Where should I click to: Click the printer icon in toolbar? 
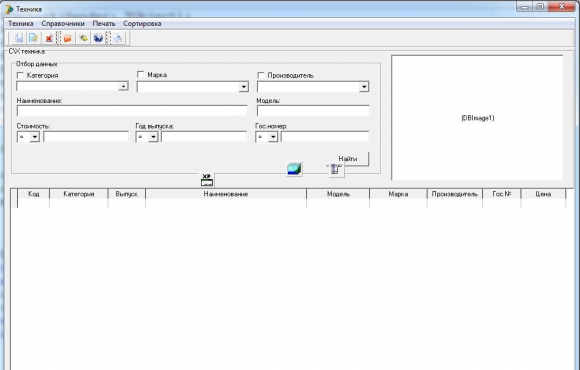click(118, 38)
